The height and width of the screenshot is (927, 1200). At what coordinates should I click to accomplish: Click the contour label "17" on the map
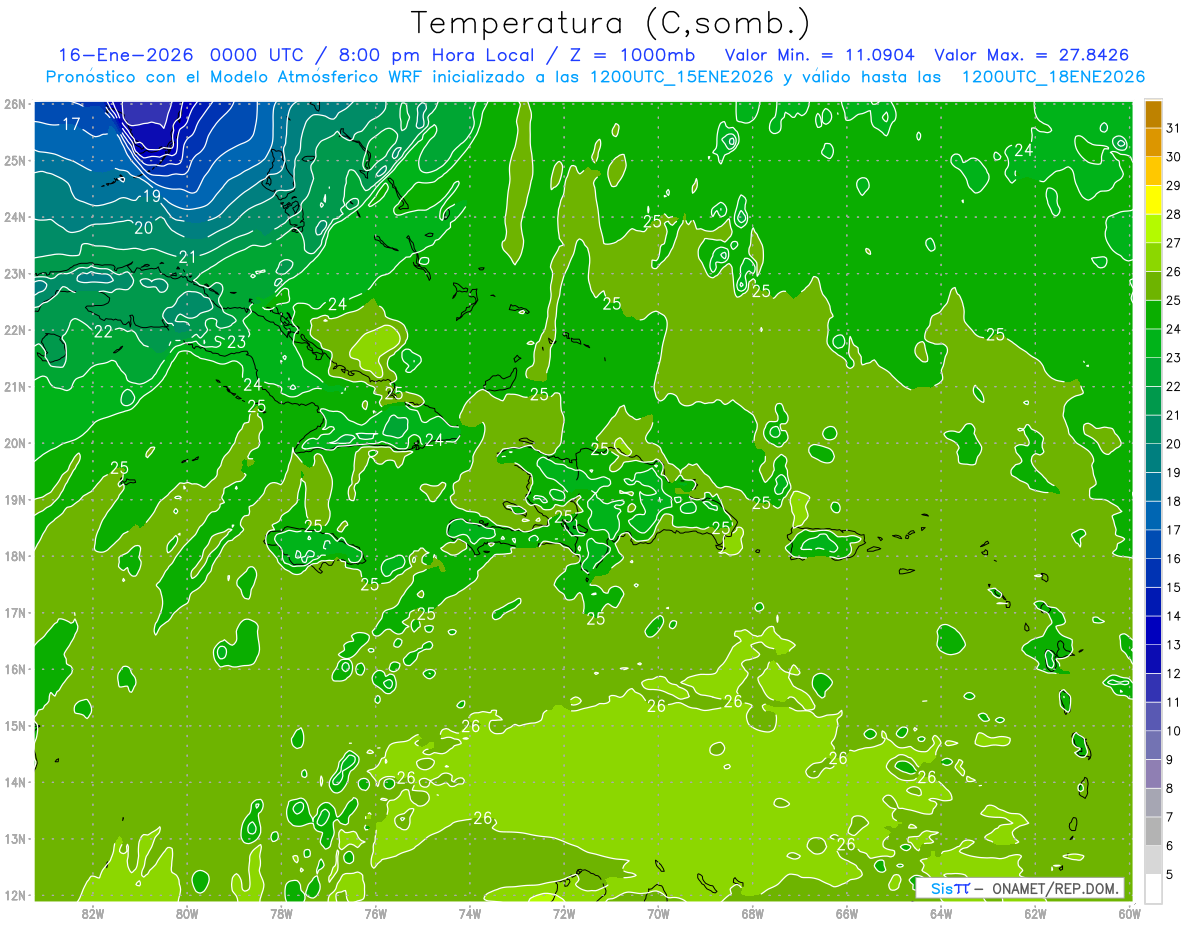click(71, 125)
